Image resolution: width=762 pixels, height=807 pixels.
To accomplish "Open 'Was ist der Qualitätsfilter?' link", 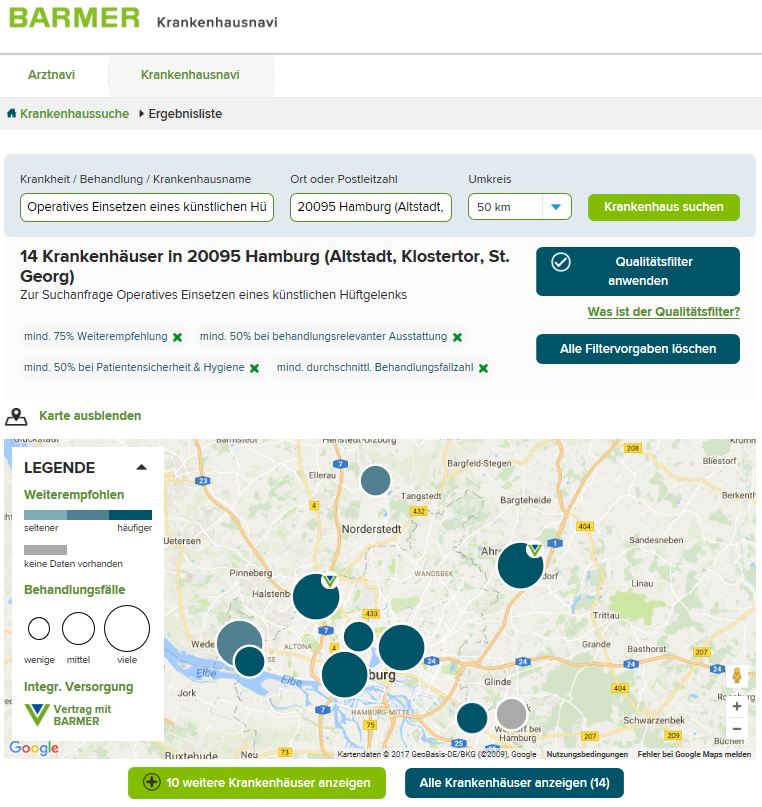I will tap(663, 312).
